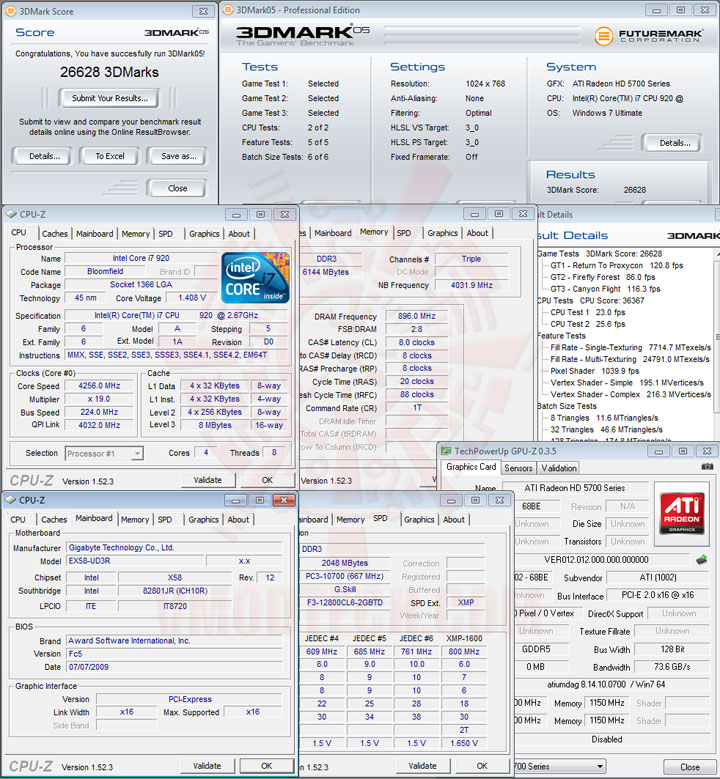720x779 pixels.
Task: Select Pixel Shader result row
Action: 594,371
